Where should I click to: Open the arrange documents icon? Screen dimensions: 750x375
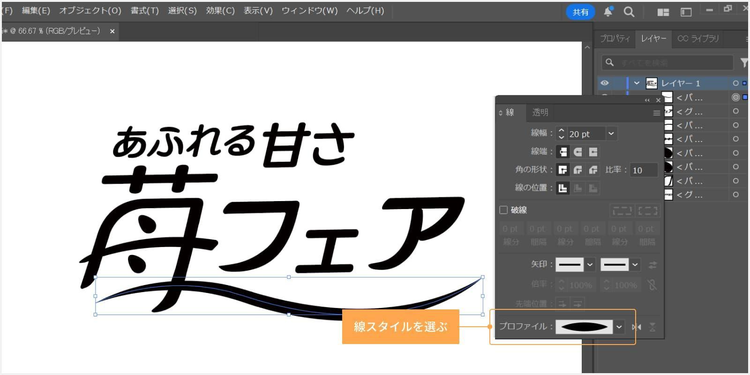tap(663, 12)
